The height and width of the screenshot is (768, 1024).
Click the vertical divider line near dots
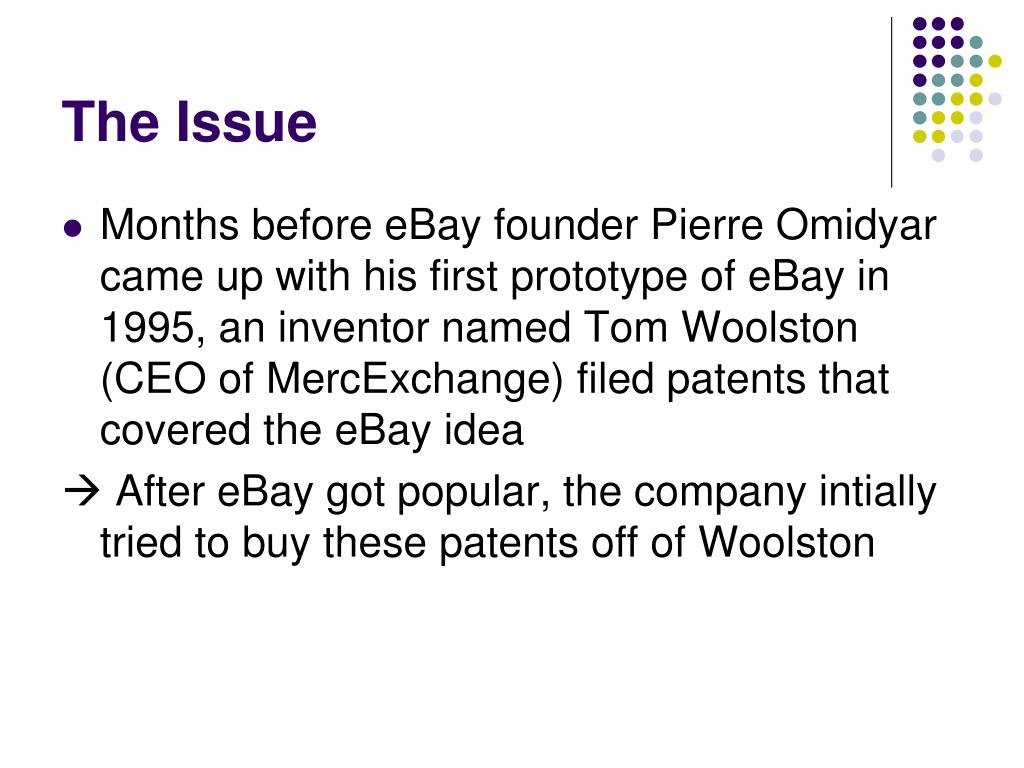pos(891,103)
